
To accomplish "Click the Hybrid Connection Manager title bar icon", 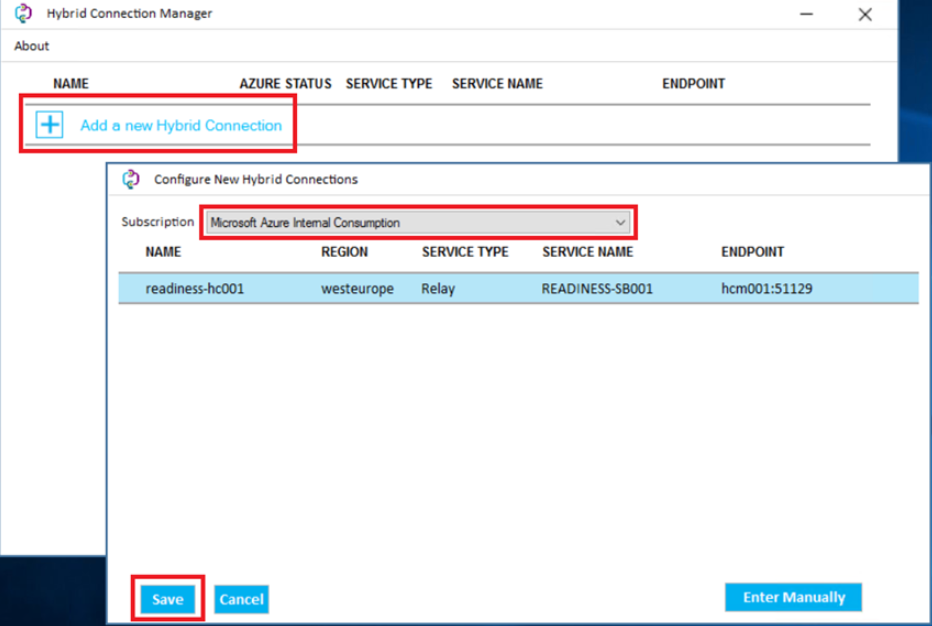I will pyautogui.click(x=23, y=14).
